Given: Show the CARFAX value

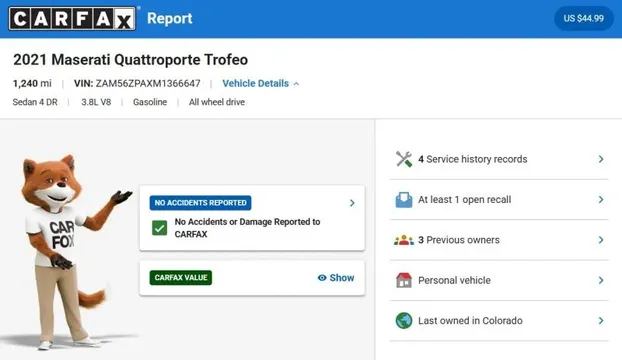Looking at the screenshot, I should 336,278.
